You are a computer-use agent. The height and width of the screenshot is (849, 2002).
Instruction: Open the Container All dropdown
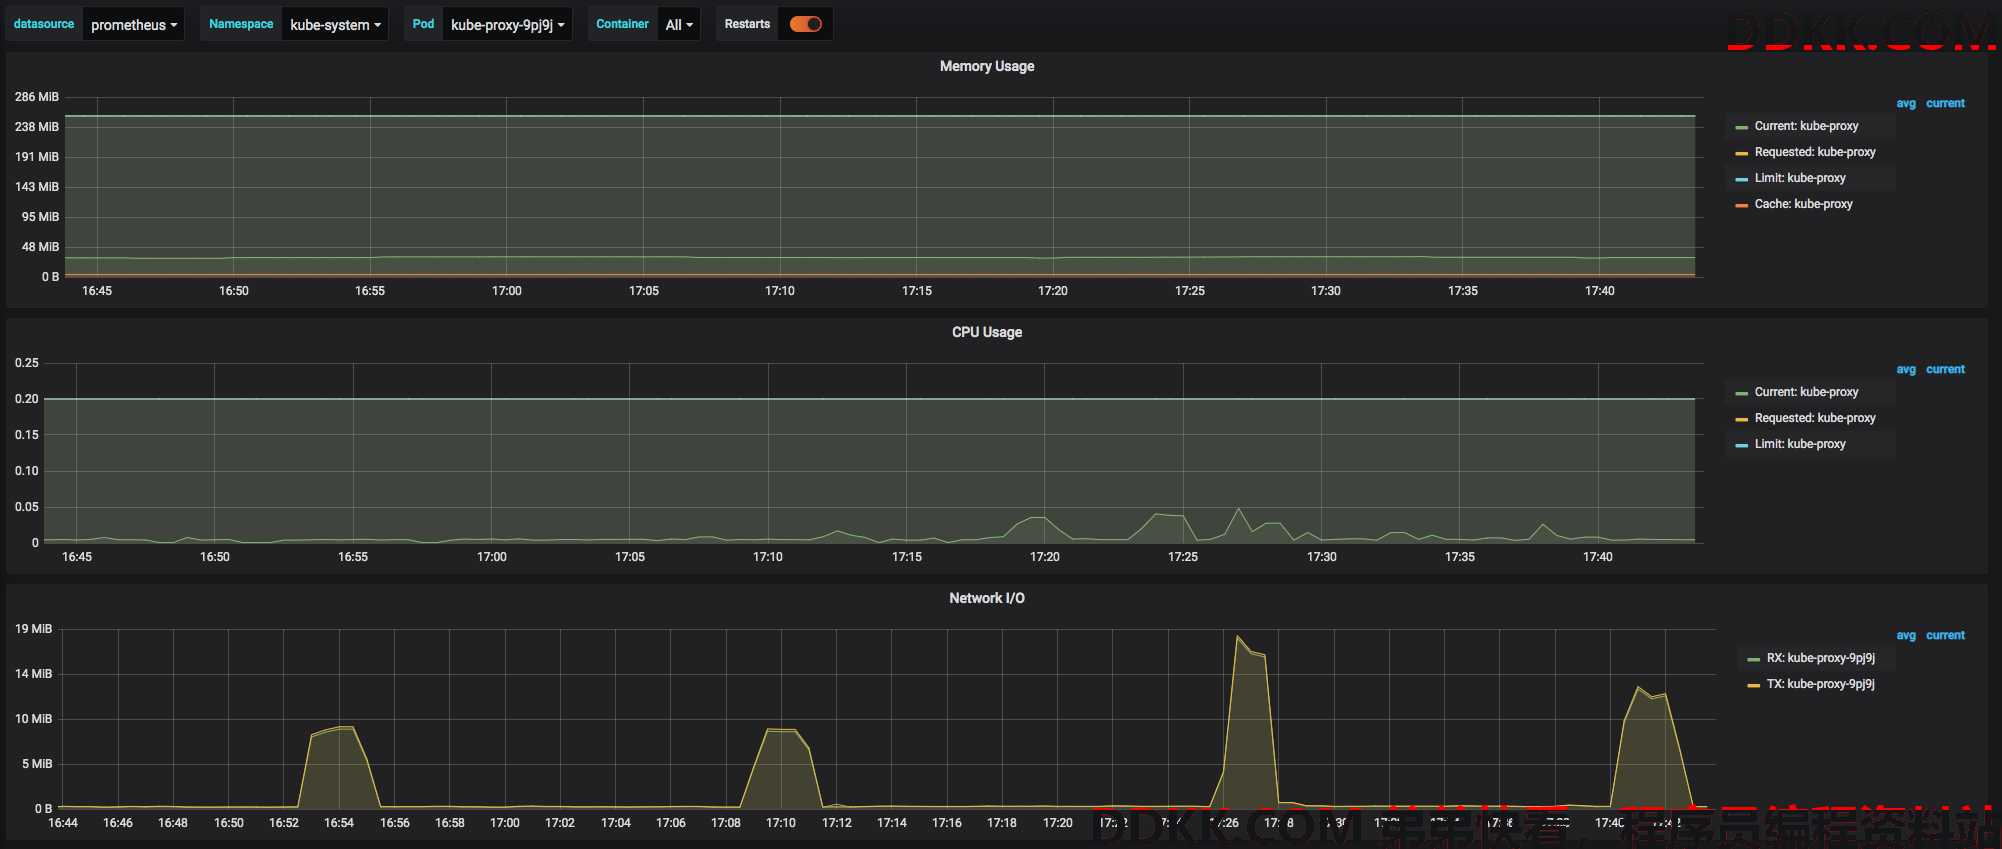(679, 24)
